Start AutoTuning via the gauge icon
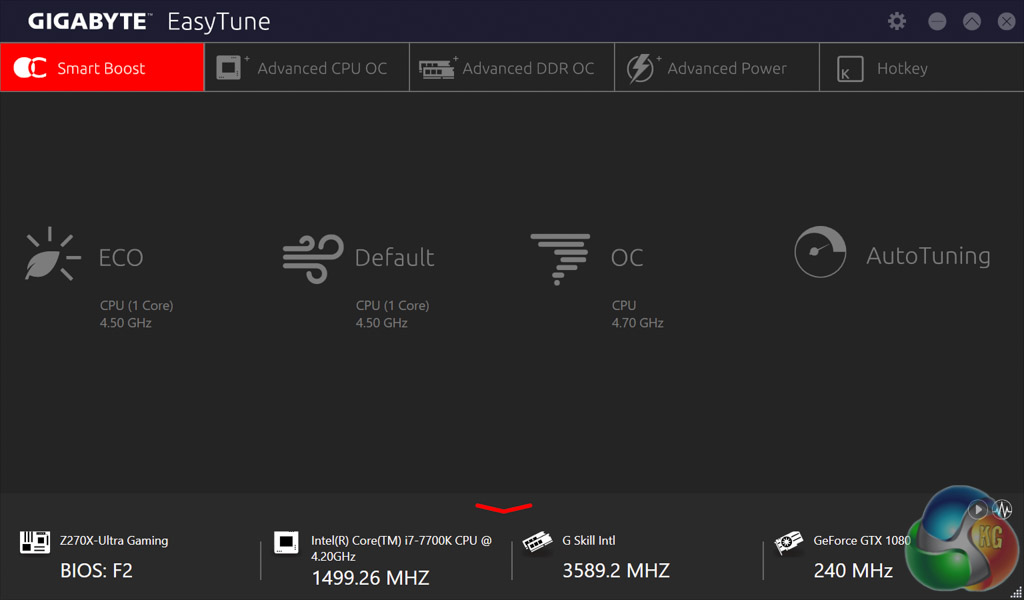 820,252
